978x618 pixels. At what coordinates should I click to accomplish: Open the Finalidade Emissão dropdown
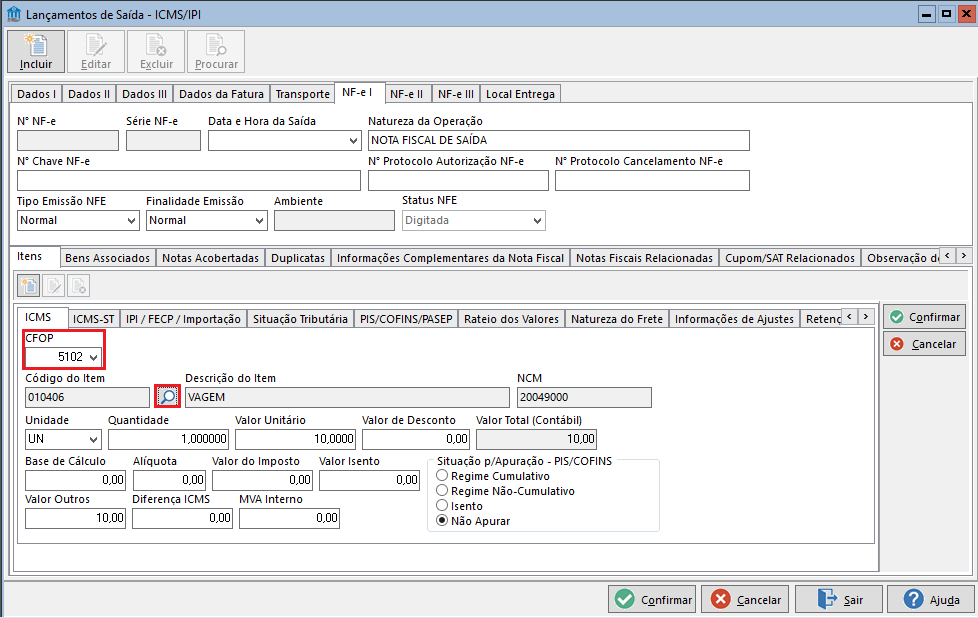(x=260, y=221)
